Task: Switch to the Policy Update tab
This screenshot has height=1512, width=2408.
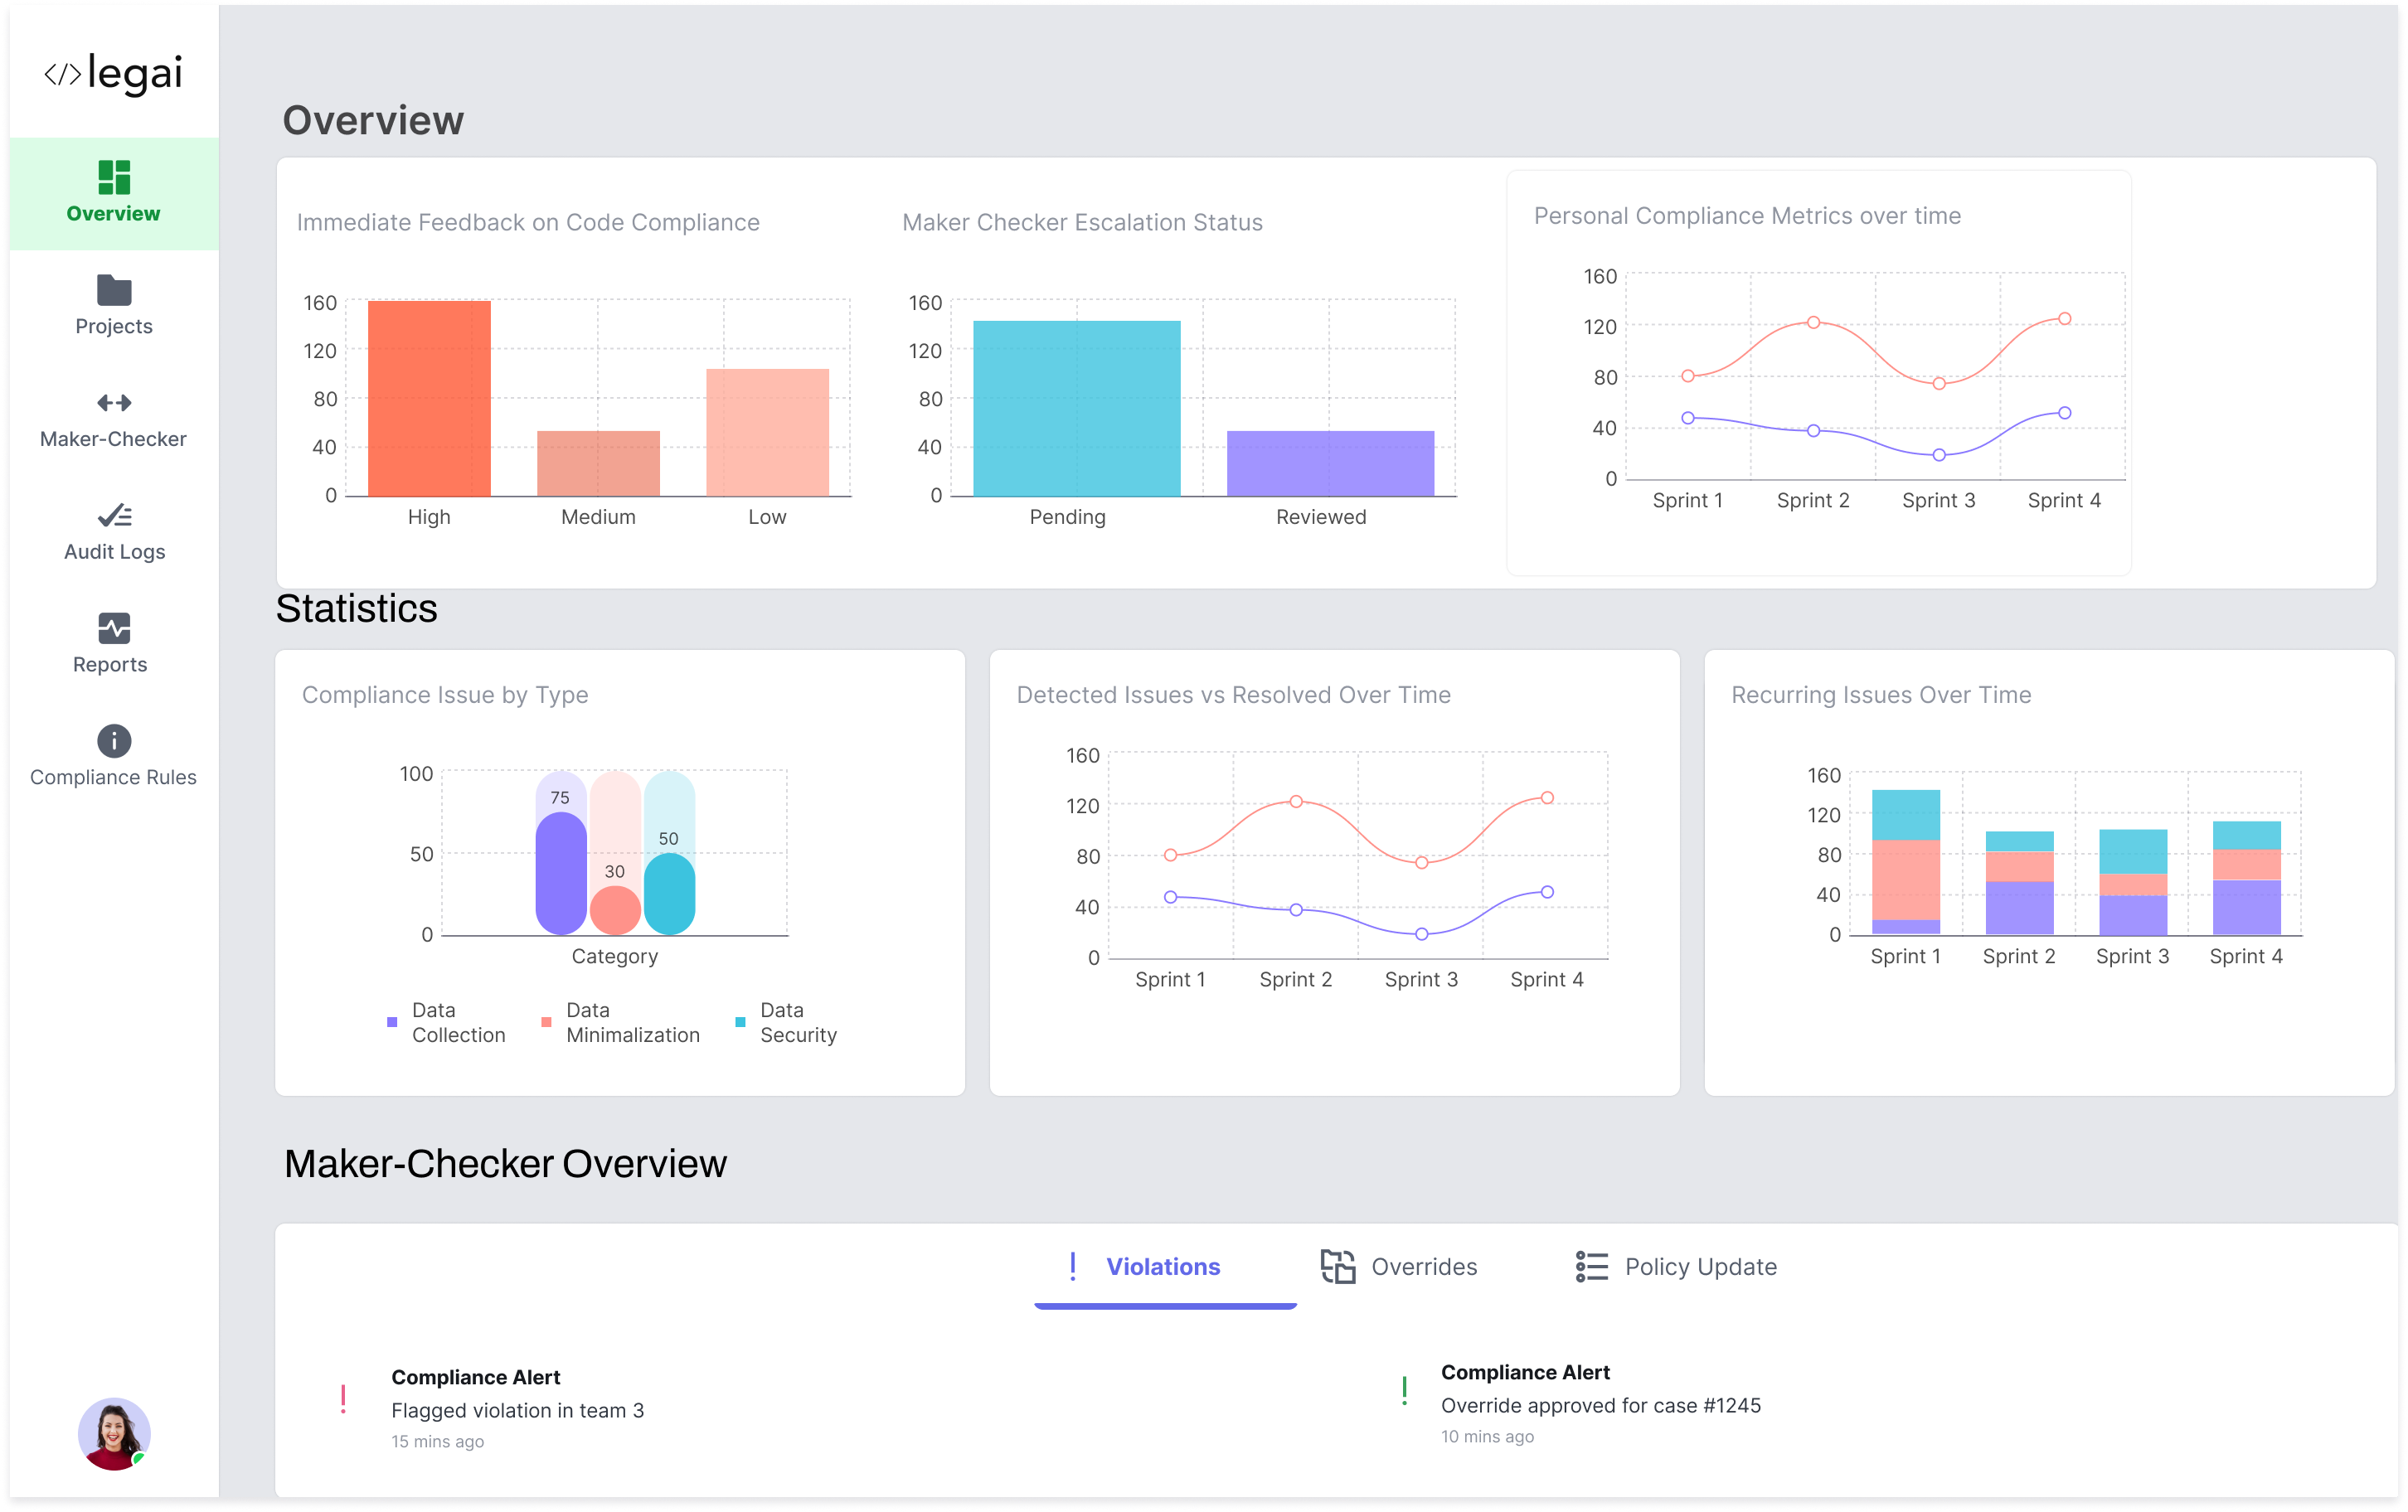Action: tap(1677, 1267)
